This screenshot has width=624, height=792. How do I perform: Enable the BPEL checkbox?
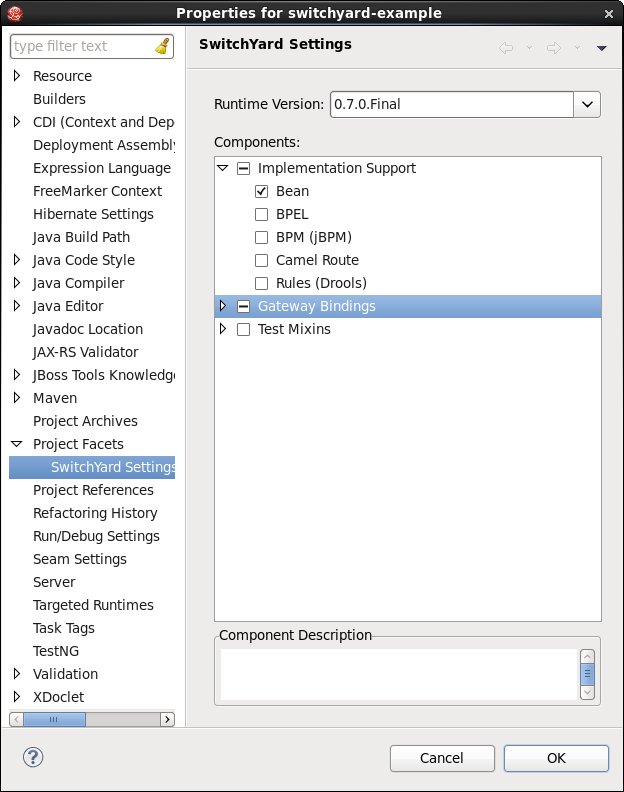[261, 215]
